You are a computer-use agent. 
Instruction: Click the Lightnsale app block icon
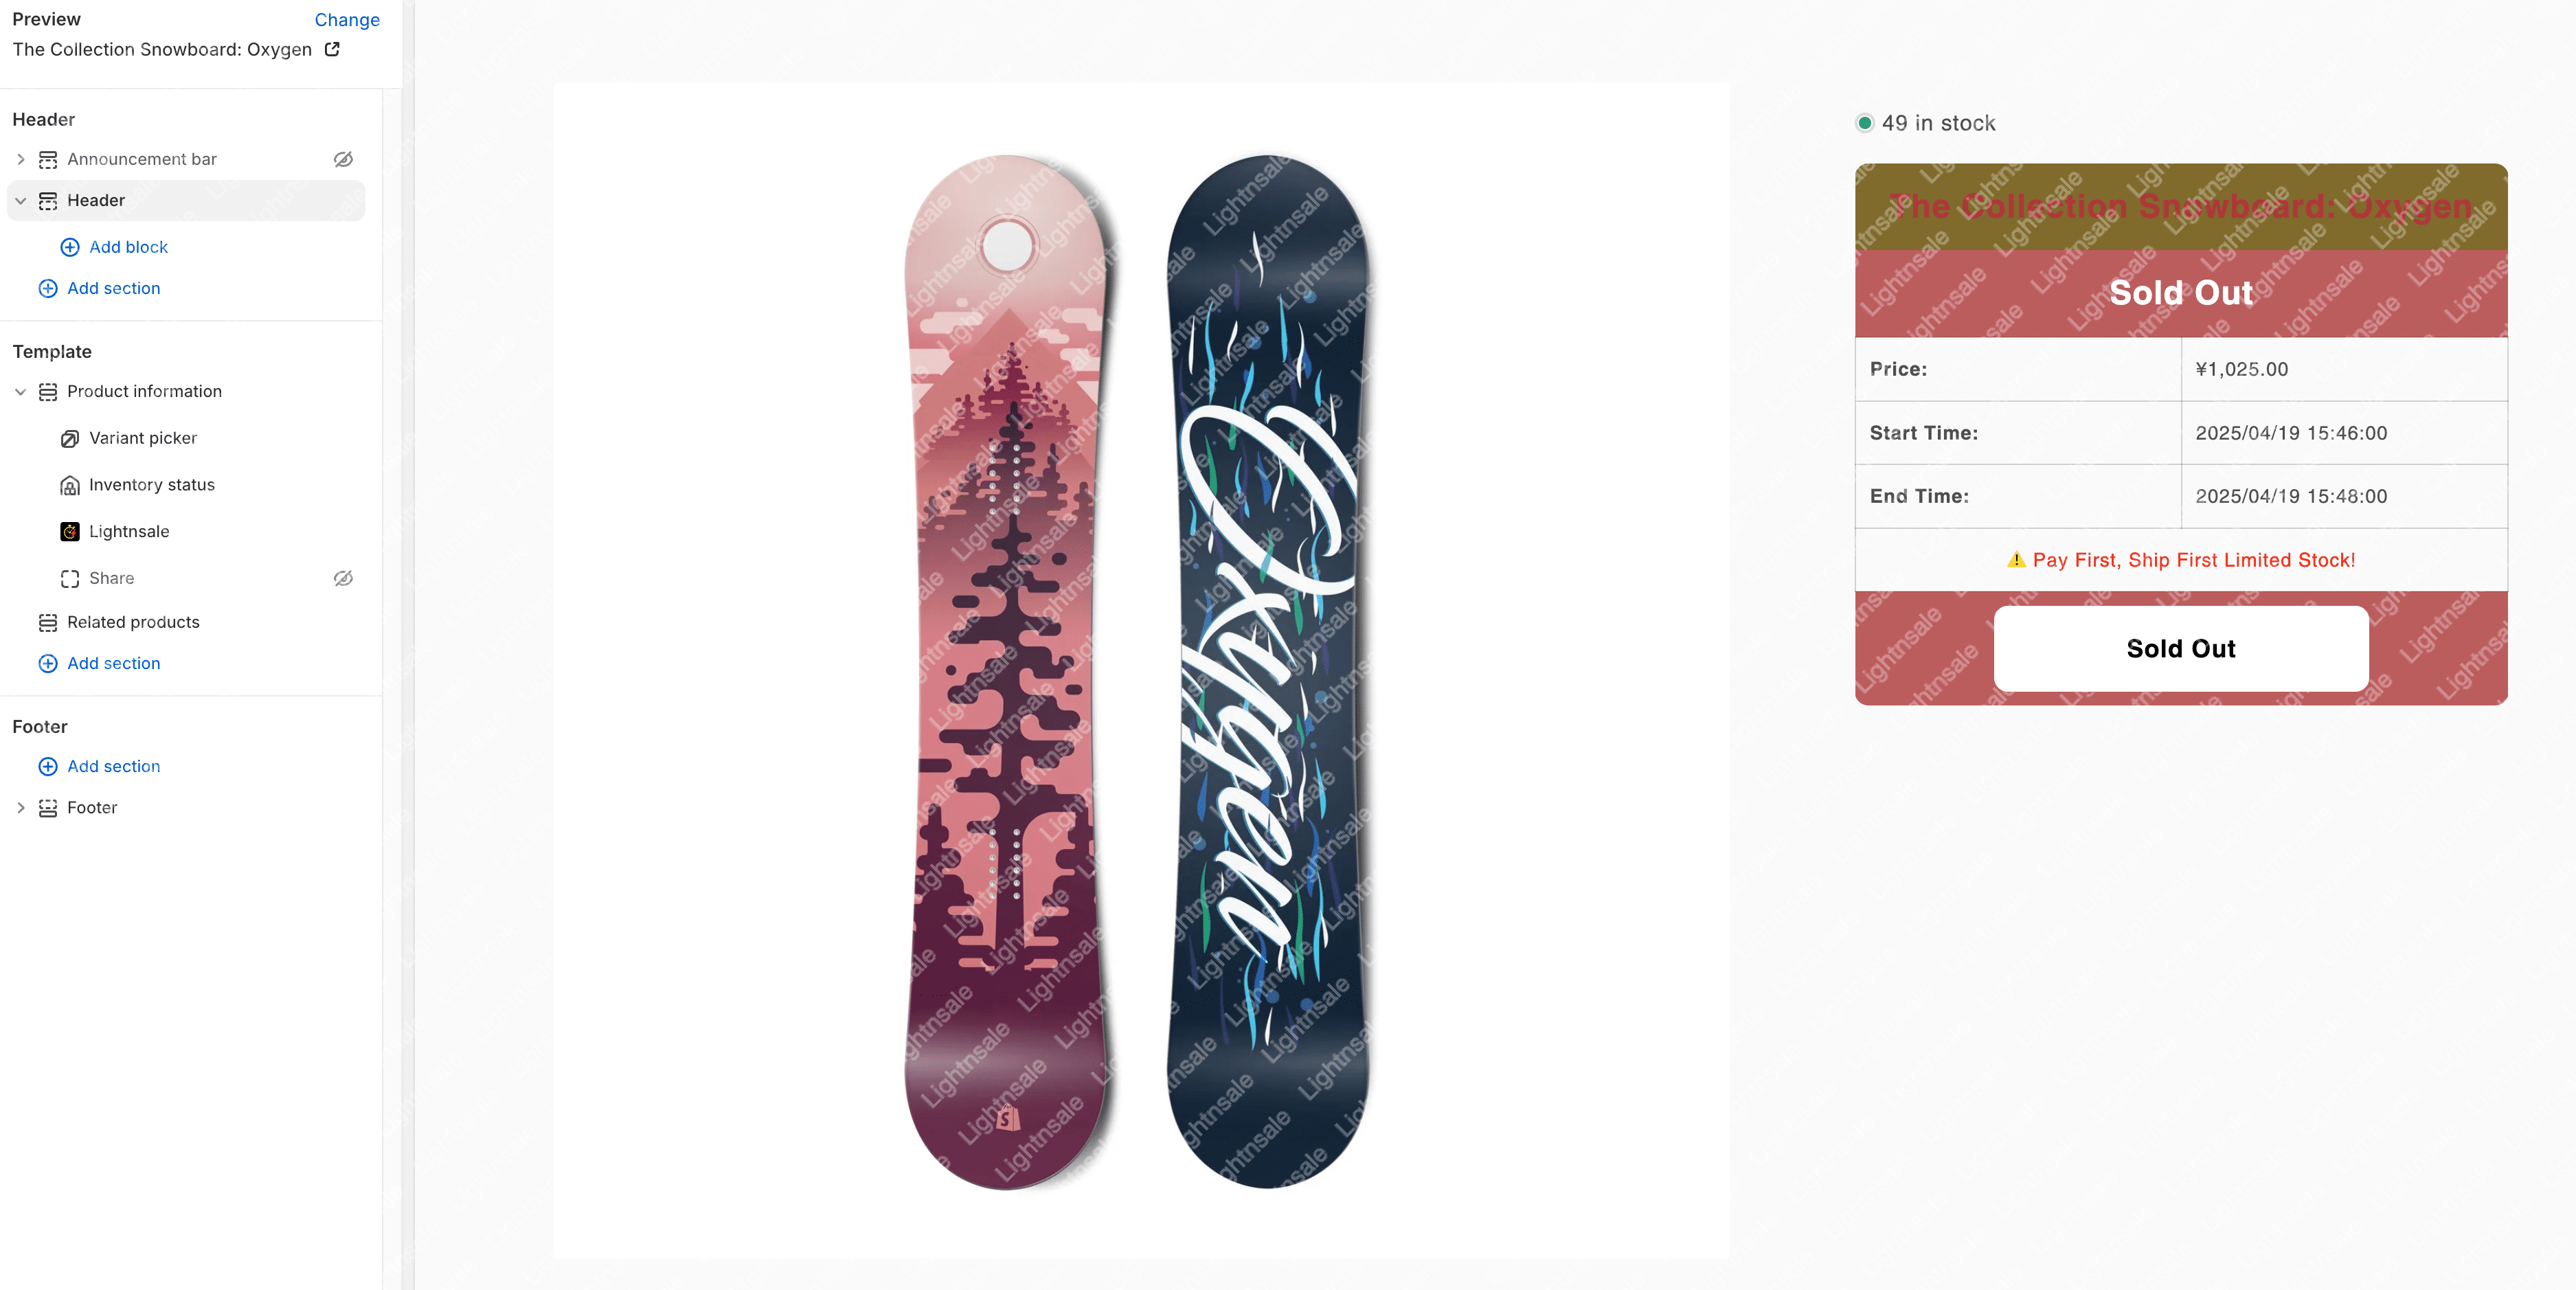click(x=70, y=531)
